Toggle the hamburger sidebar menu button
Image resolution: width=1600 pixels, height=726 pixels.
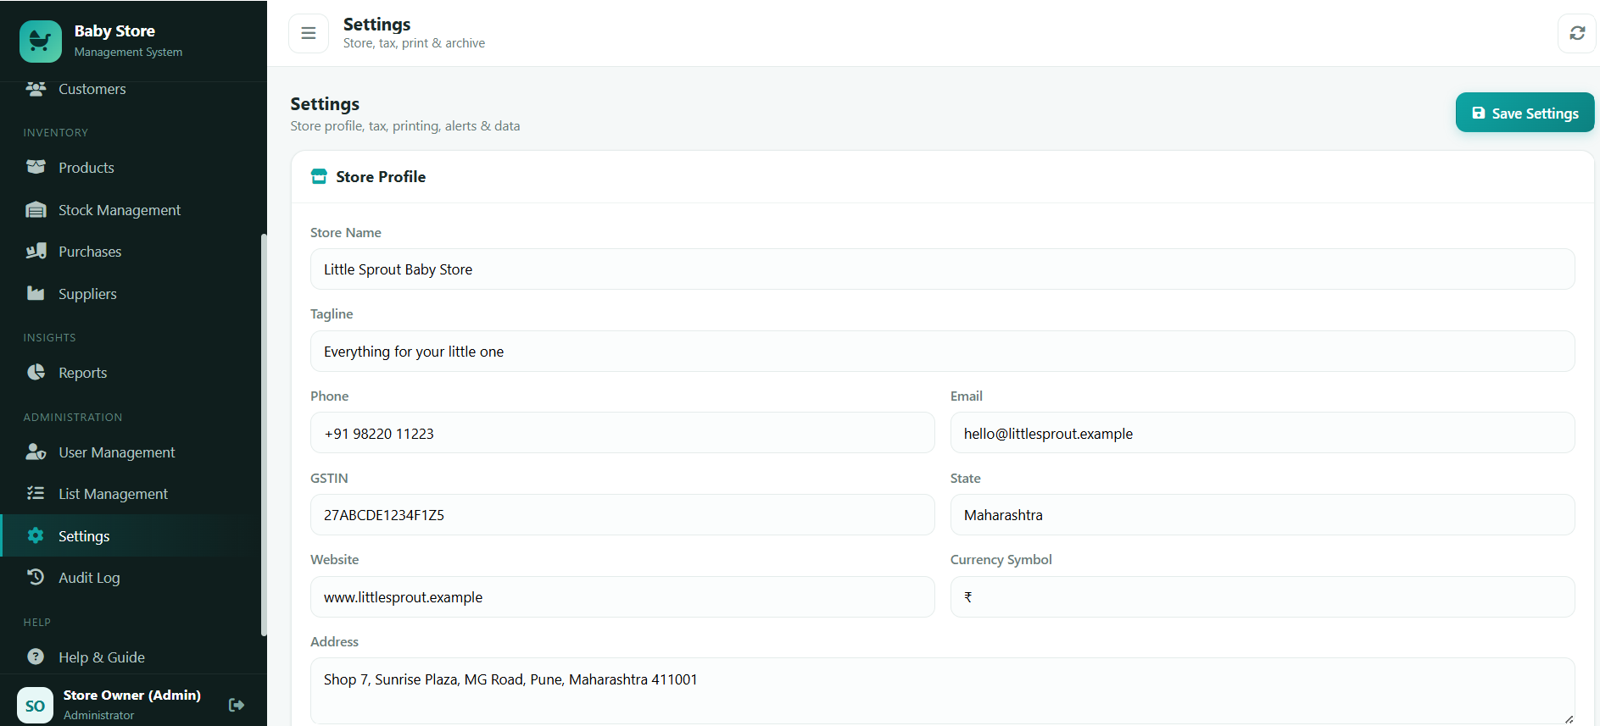coord(308,33)
